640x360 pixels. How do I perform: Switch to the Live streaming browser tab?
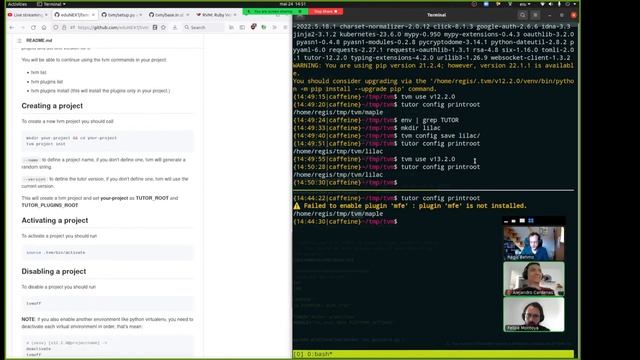point(28,15)
